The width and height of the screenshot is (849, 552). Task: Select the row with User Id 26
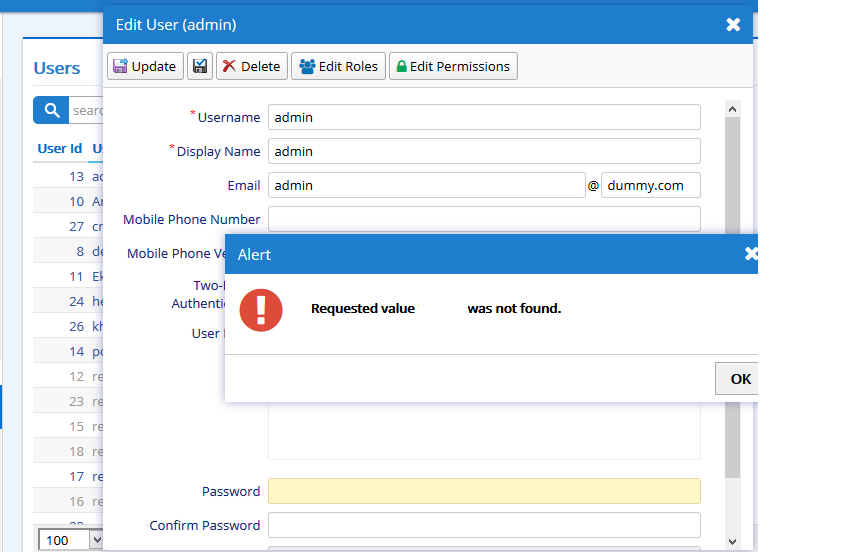[68, 326]
